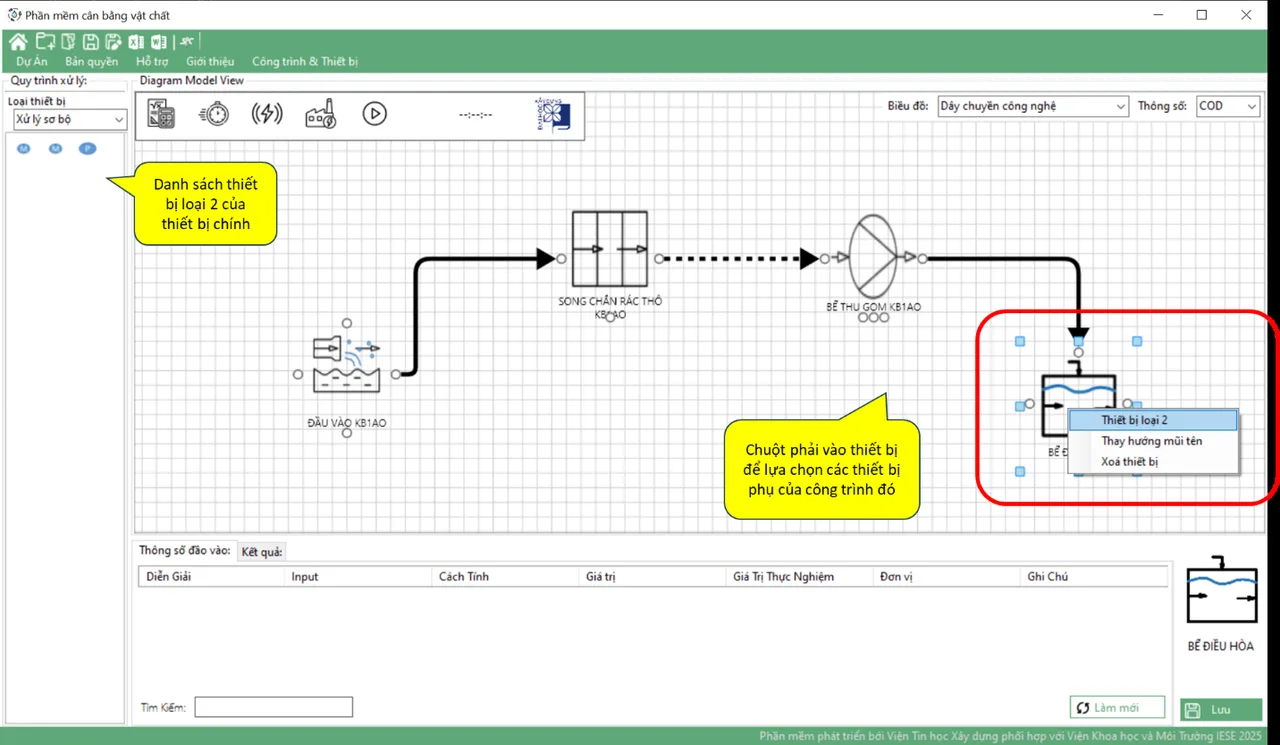This screenshot has width=1280, height=745.
Task: Click the Đơn vị column header
Action: [x=945, y=577]
